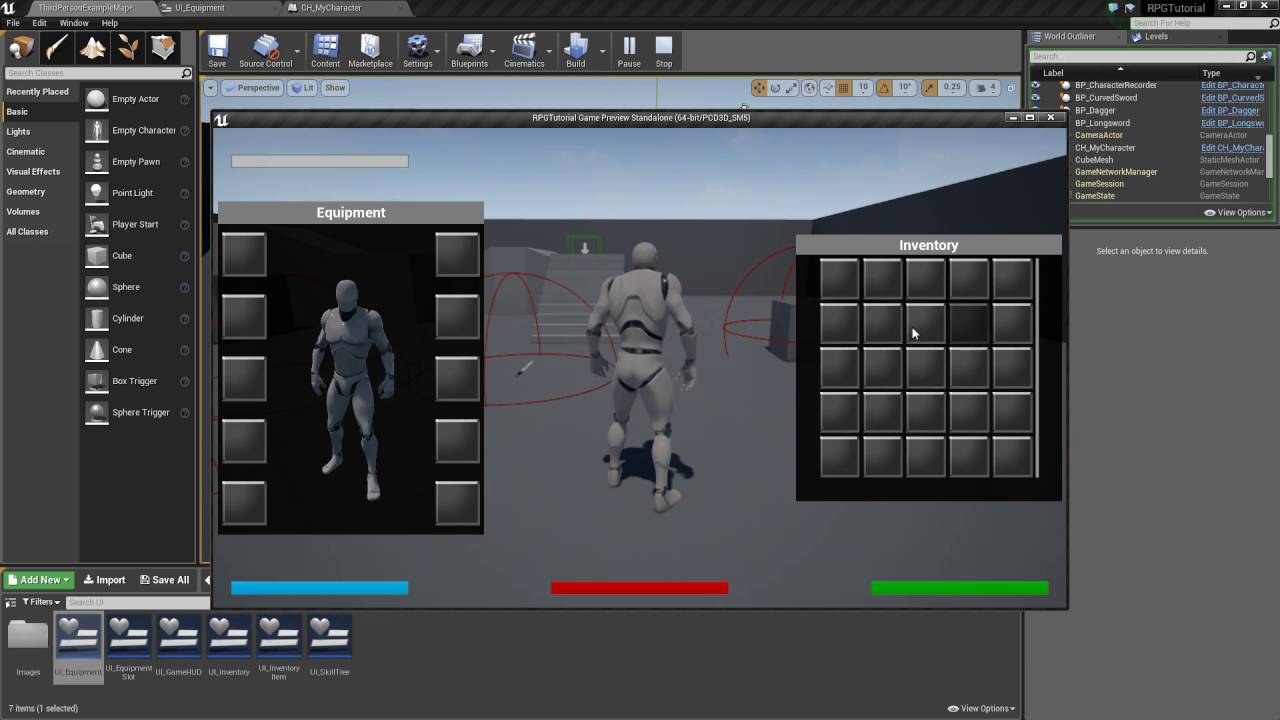Open the Content browser toolbar icon

click(325, 50)
